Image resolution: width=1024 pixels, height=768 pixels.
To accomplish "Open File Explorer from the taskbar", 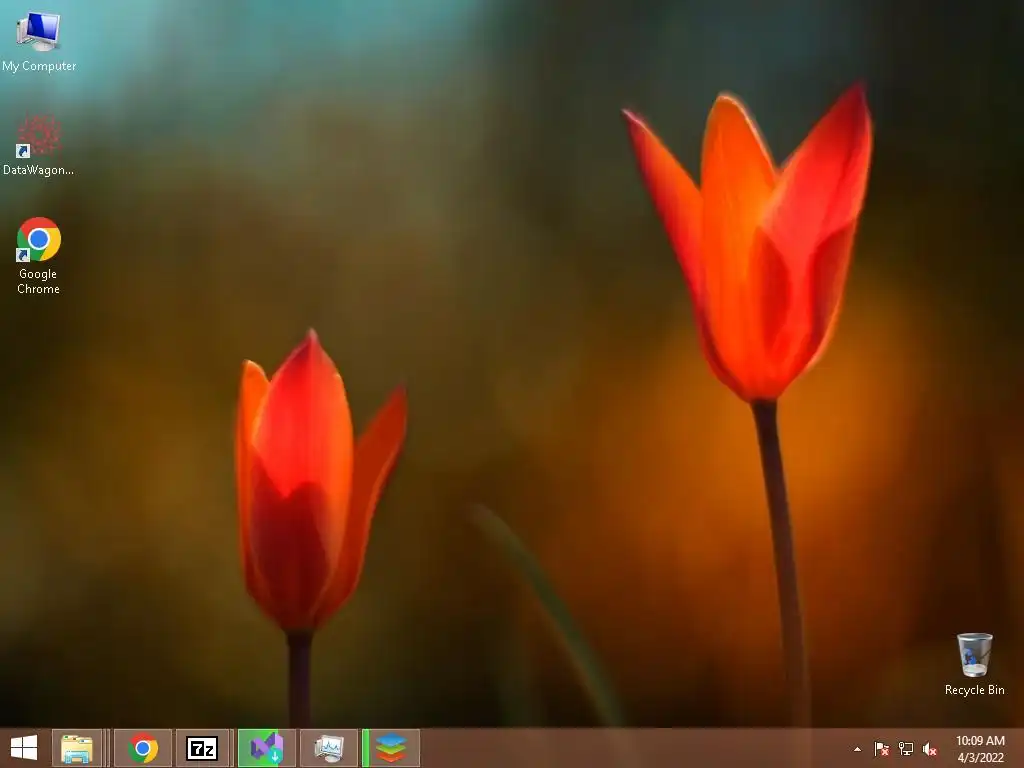I will click(x=76, y=748).
